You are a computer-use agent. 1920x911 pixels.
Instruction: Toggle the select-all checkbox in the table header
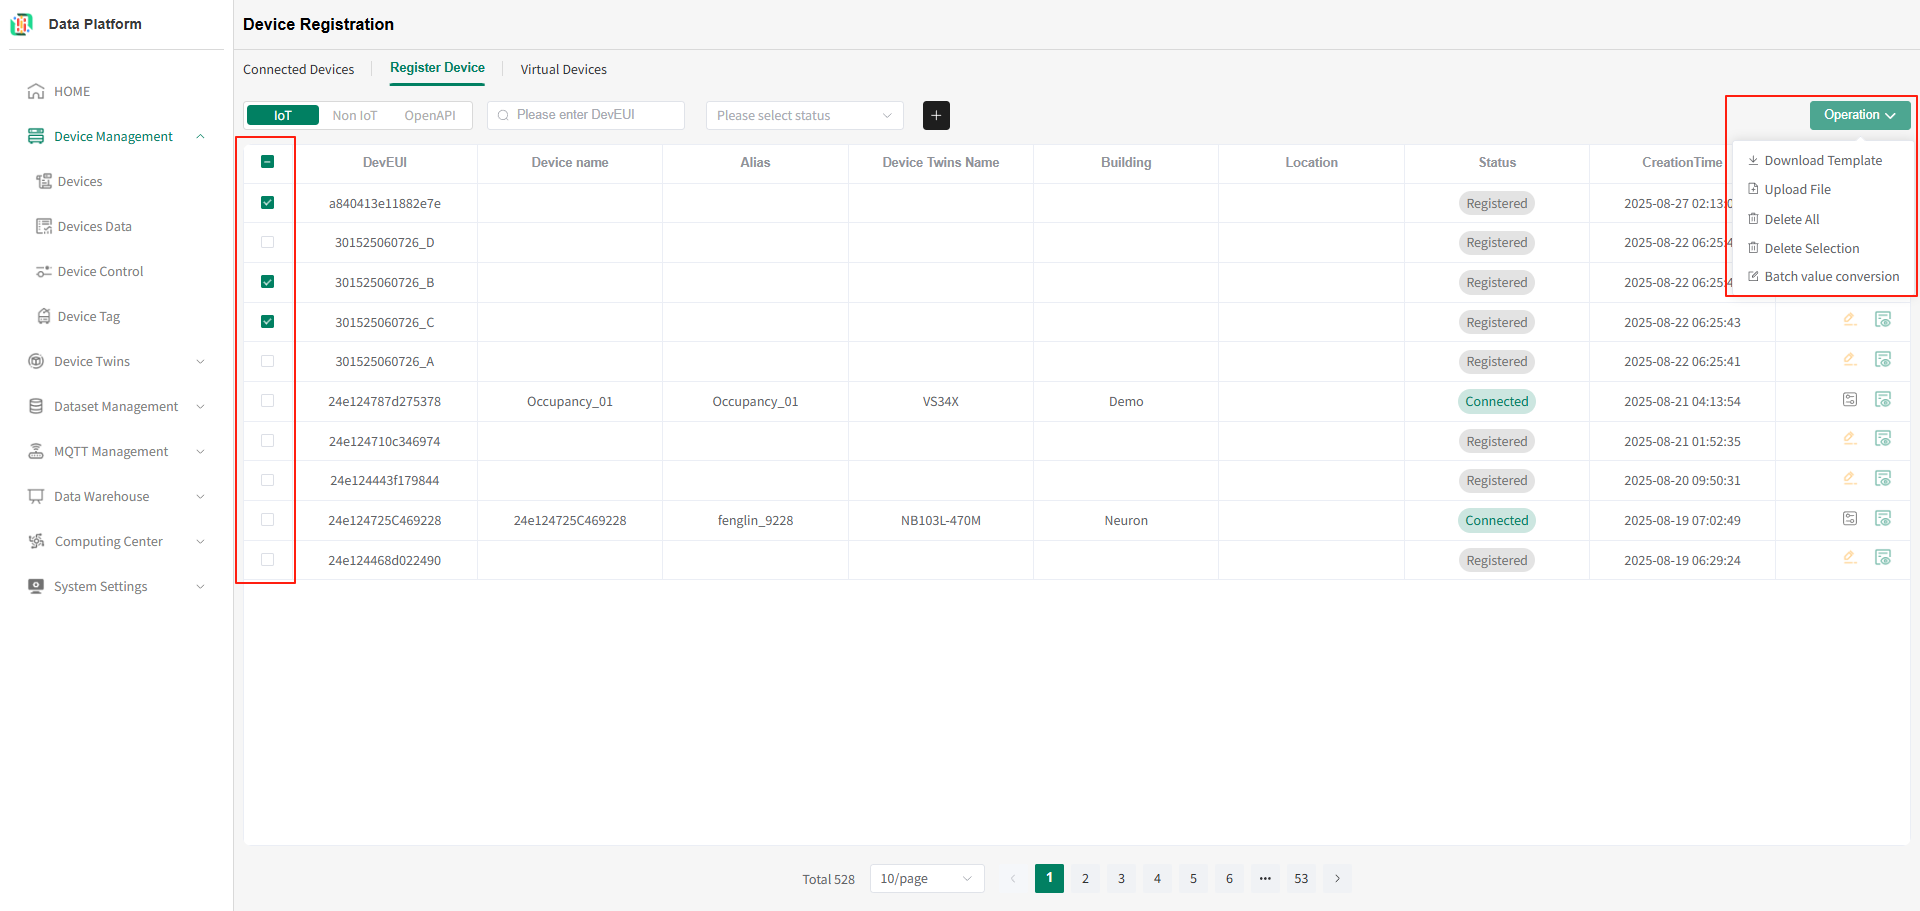pyautogui.click(x=267, y=161)
